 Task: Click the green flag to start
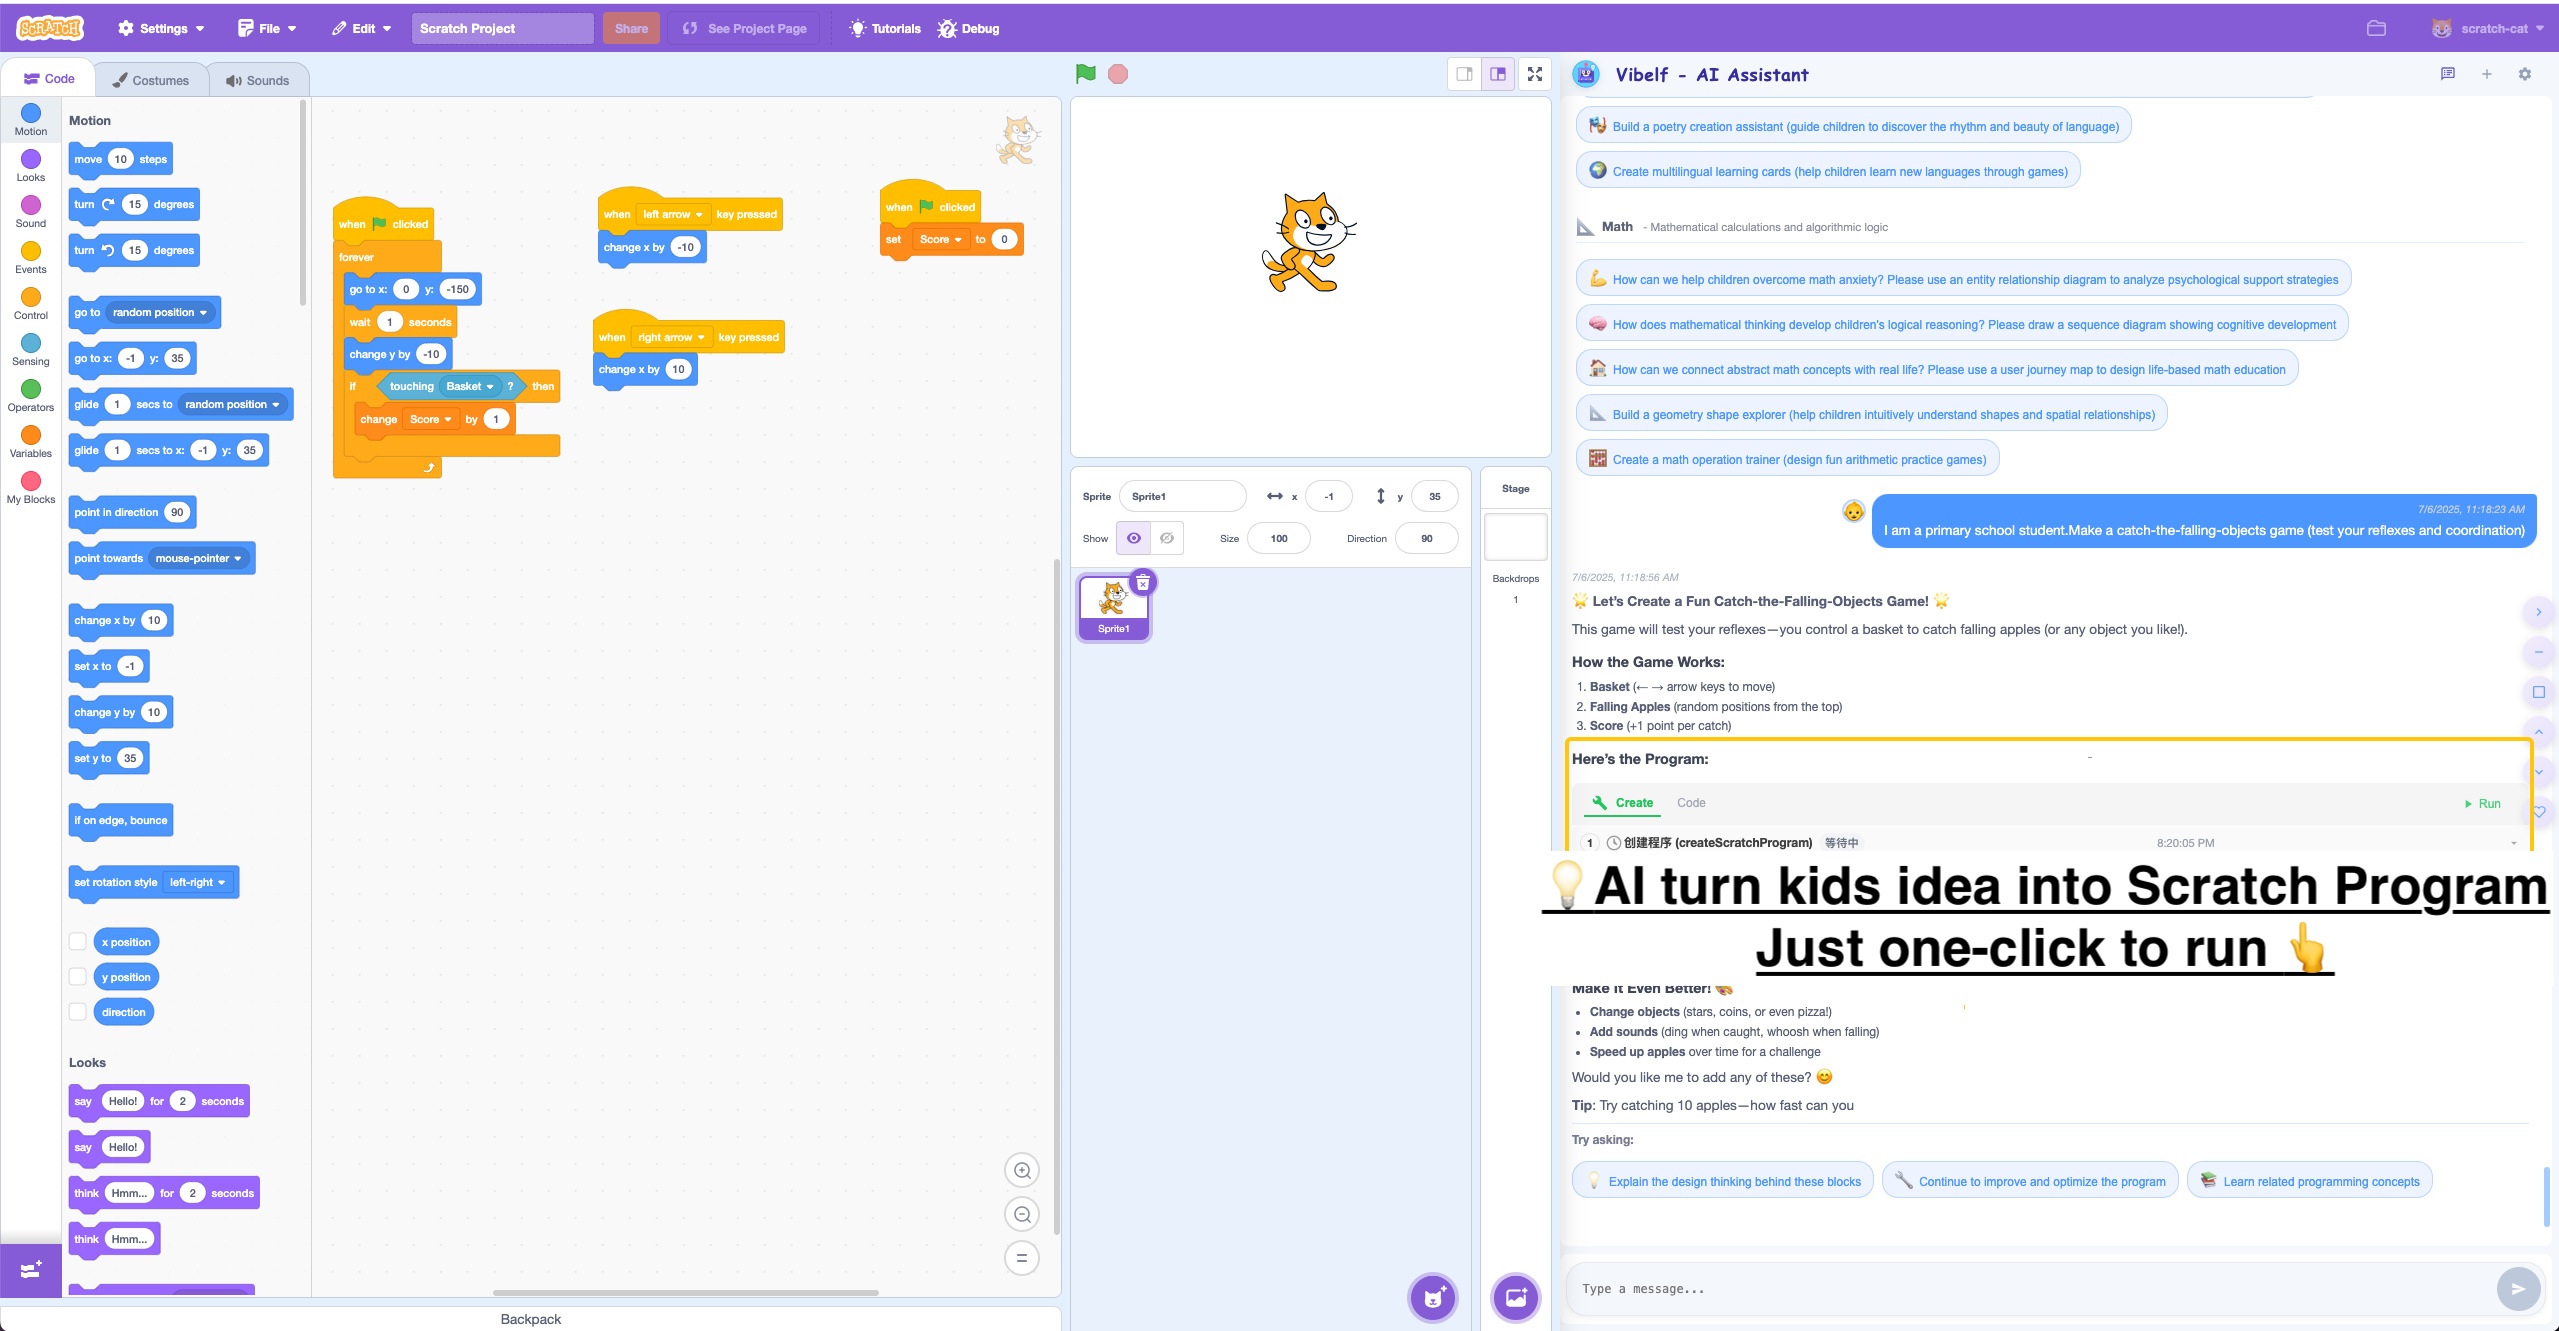[x=1085, y=74]
